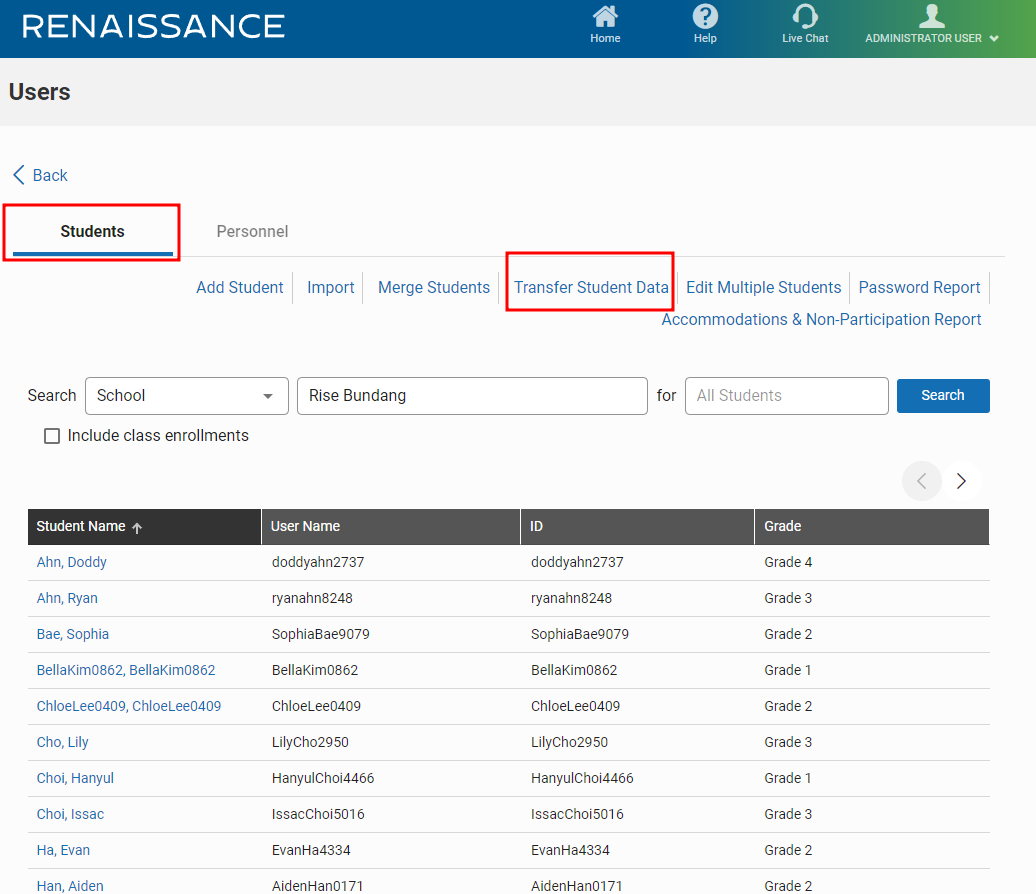This screenshot has width=1036, height=894.
Task: Open student Han, Aiden
Action: 70,886
